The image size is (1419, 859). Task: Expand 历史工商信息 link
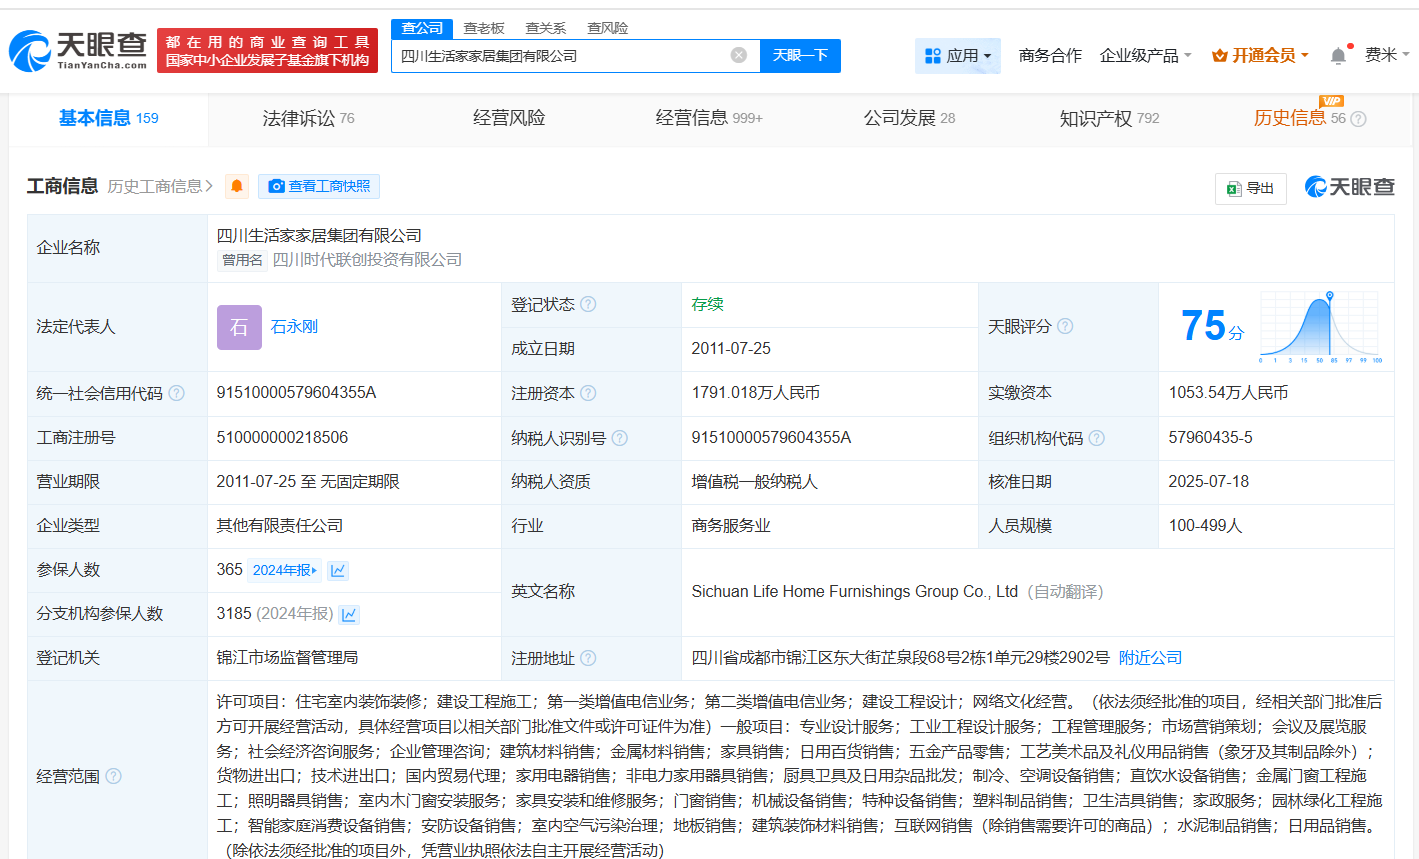click(160, 186)
